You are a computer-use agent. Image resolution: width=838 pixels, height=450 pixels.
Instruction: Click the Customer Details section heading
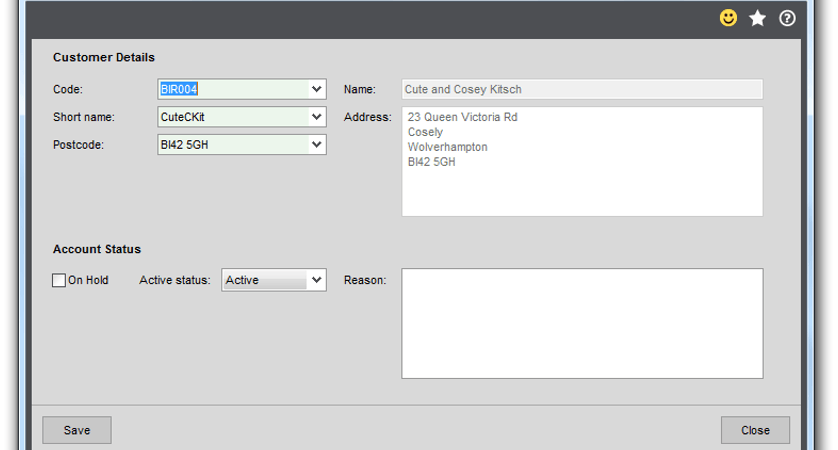point(104,57)
